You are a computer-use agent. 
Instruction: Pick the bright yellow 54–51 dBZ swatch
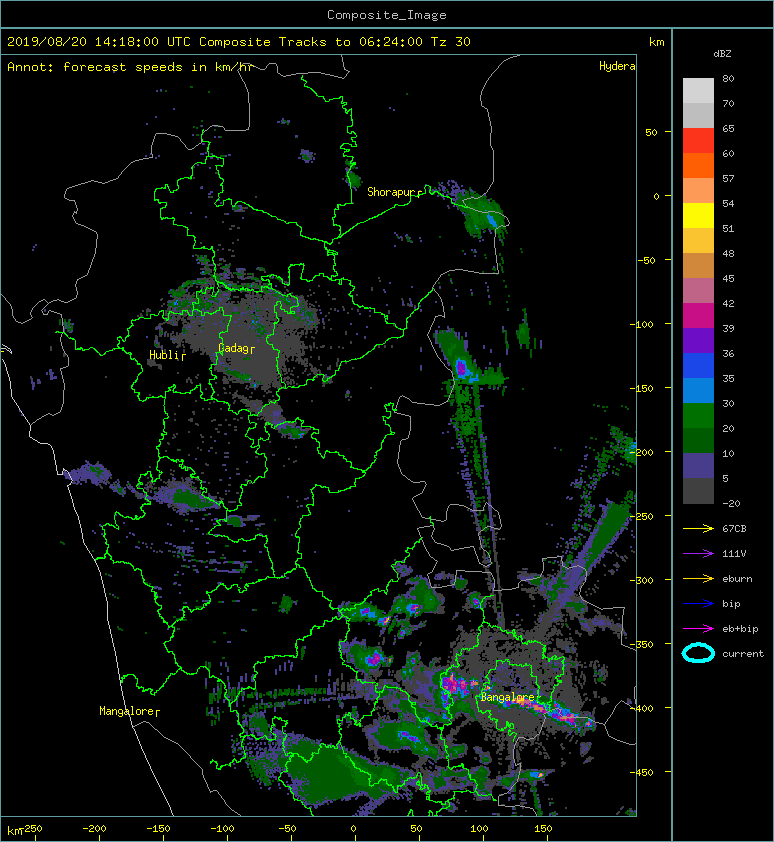tap(698, 216)
